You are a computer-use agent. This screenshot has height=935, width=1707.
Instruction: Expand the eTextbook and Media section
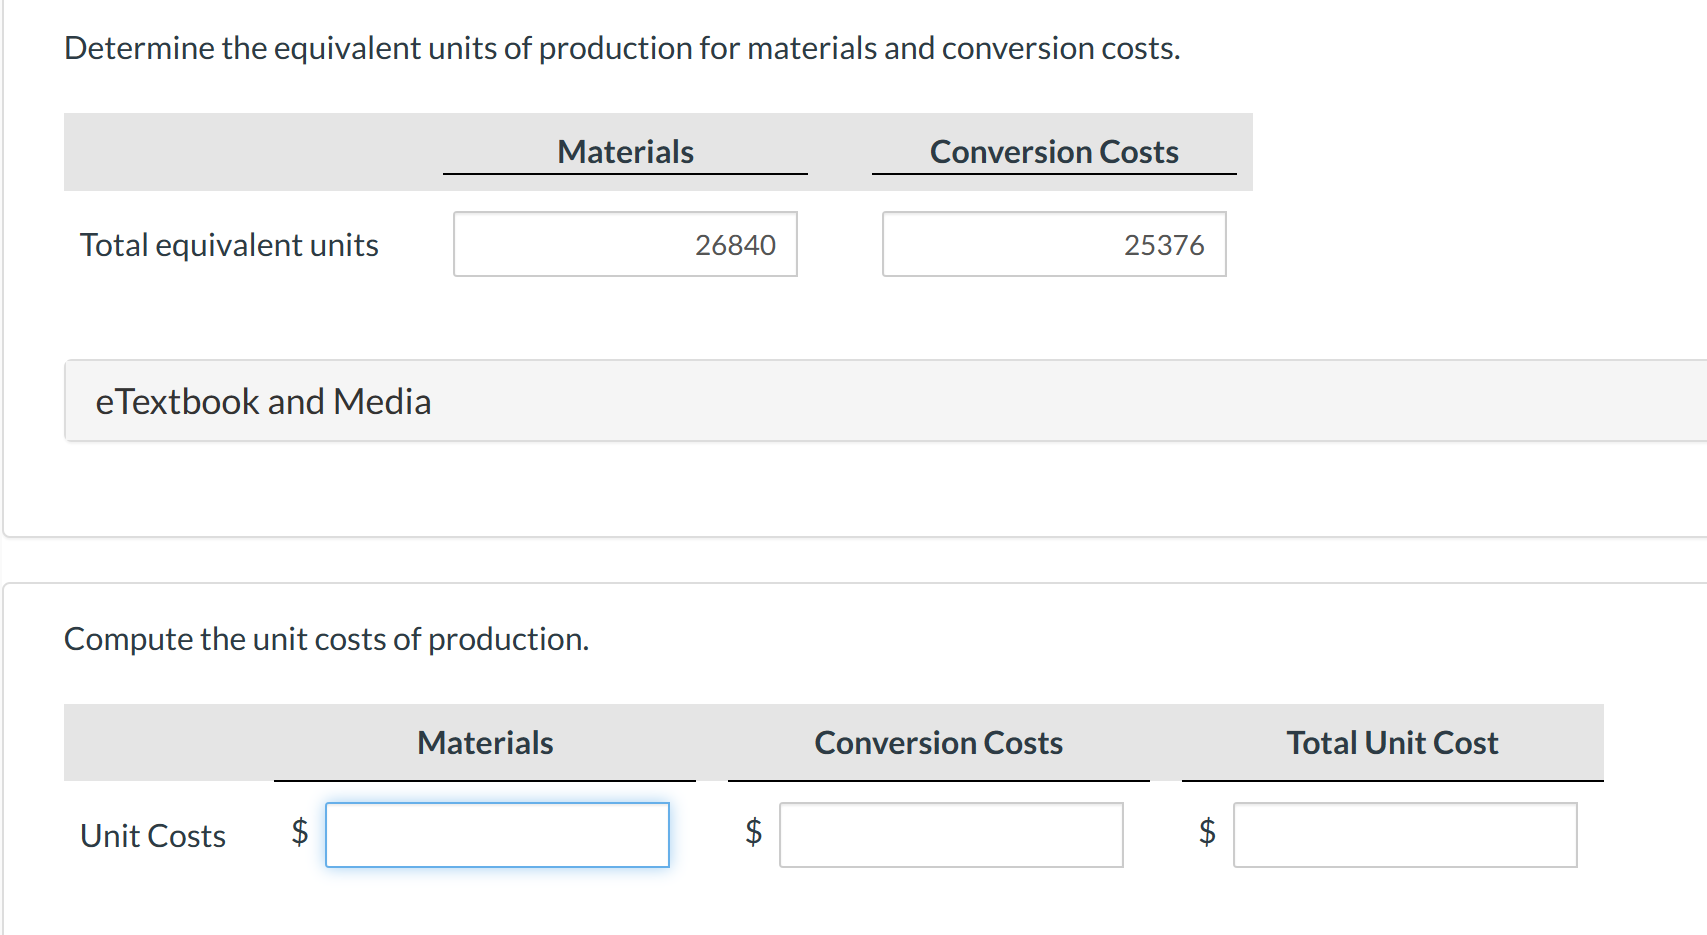click(886, 401)
